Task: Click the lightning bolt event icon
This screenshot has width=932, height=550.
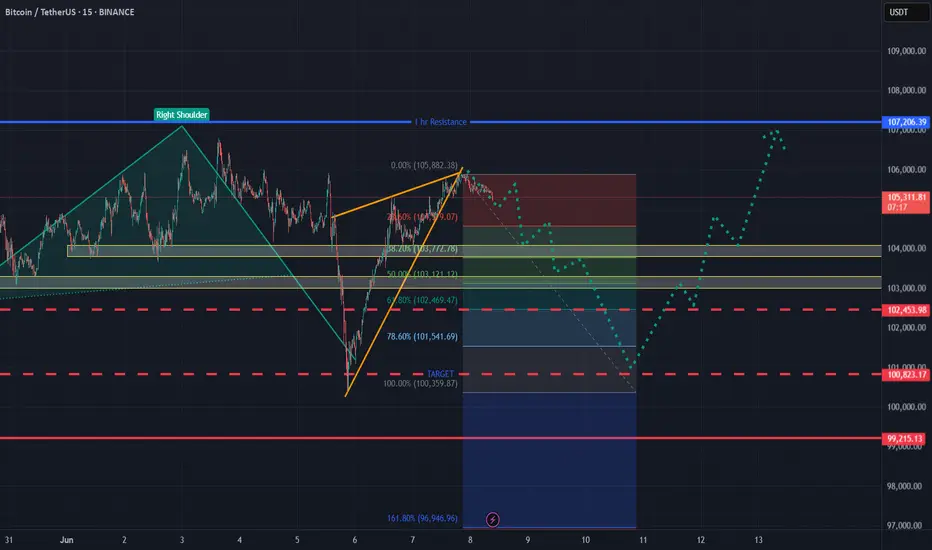Action: tap(492, 520)
